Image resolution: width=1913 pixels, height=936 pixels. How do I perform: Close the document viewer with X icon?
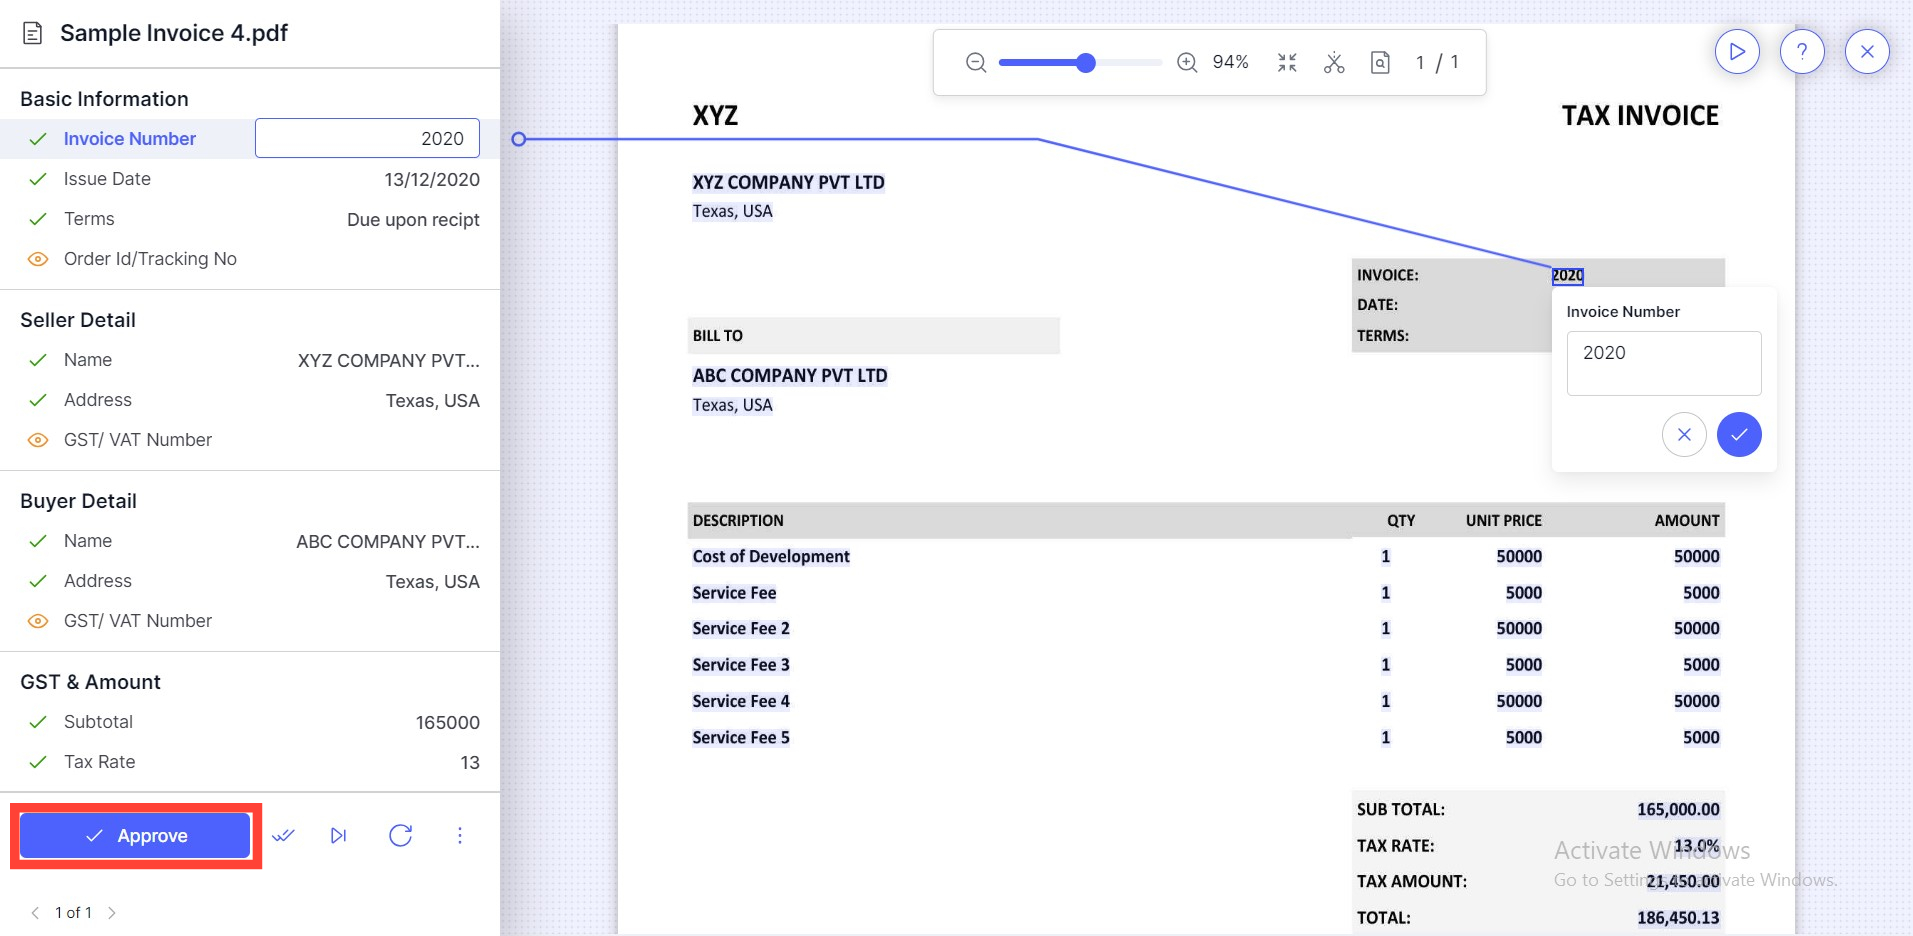point(1867,51)
